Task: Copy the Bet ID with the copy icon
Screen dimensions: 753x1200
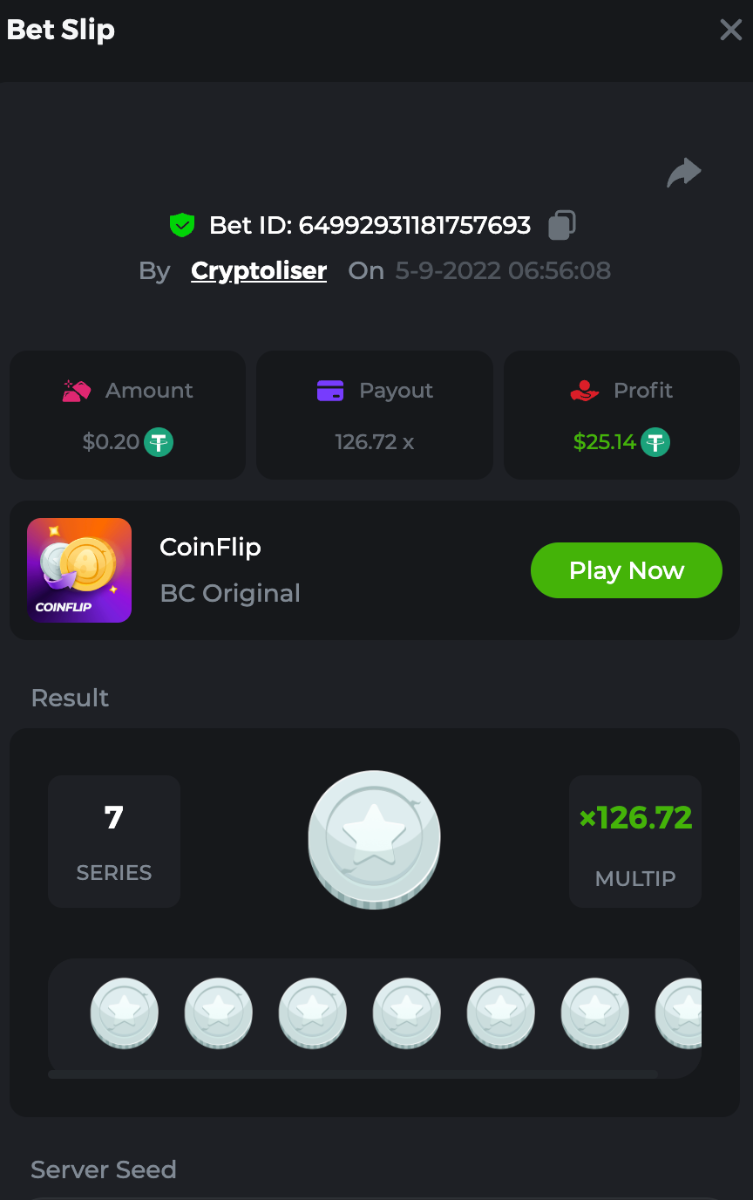Action: pyautogui.click(x=562, y=225)
